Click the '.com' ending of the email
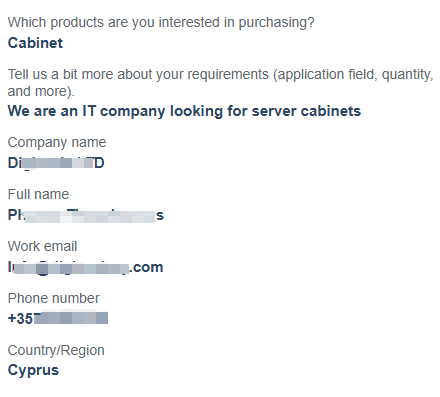440x397 pixels. (146, 267)
